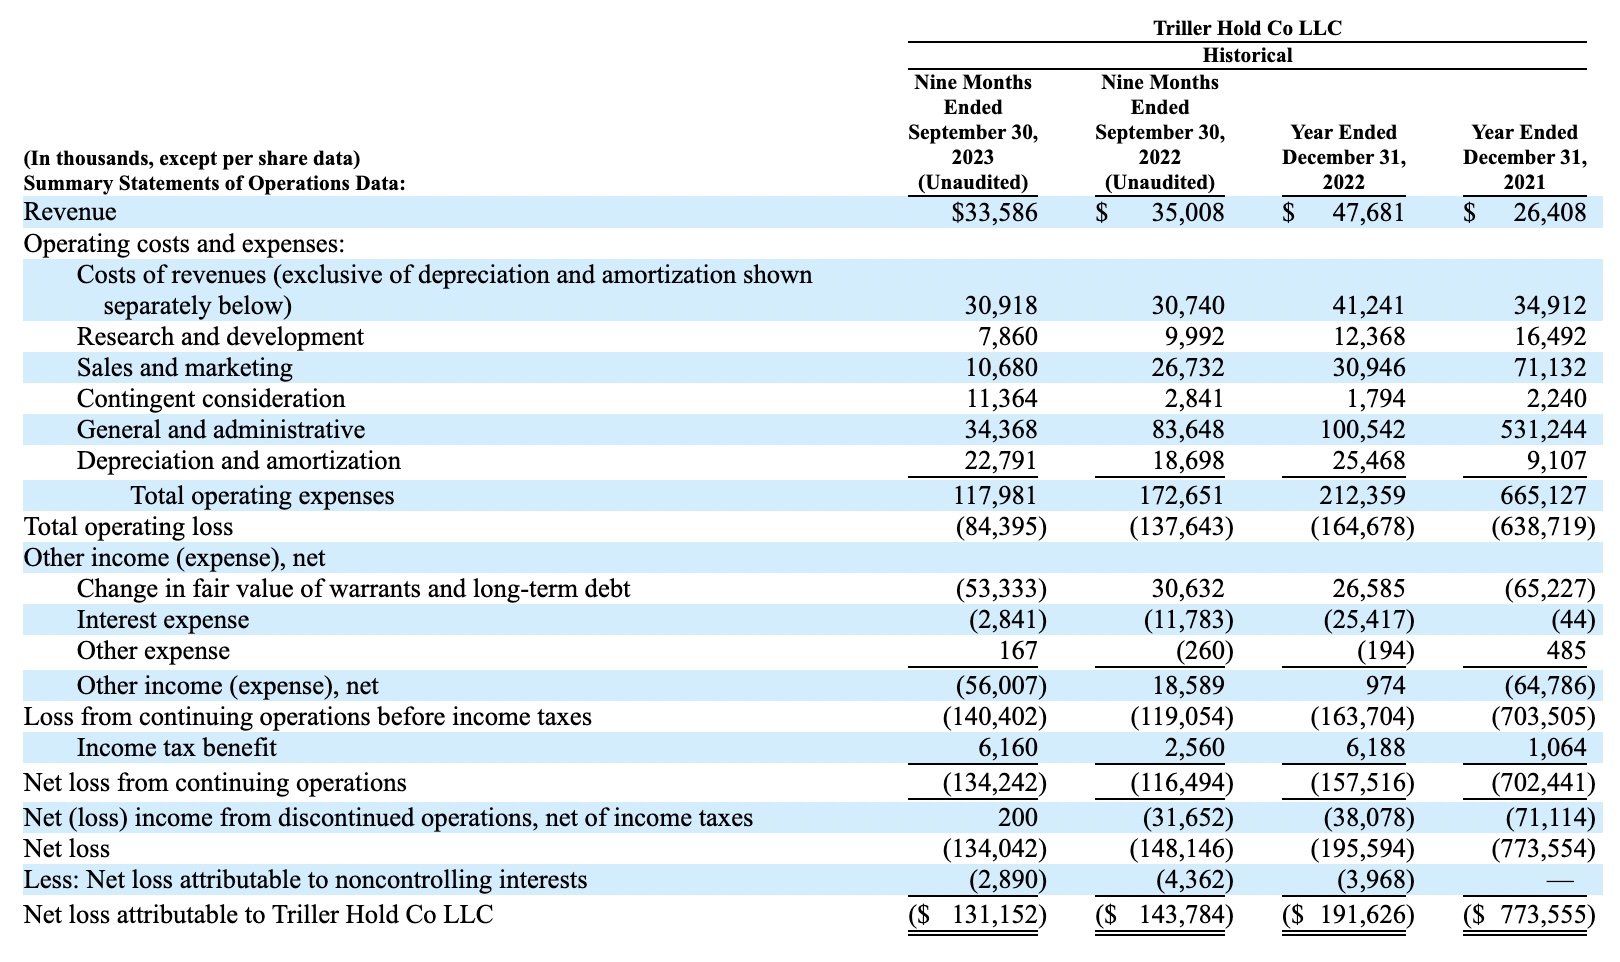Click 'Total operating expenses' label
1620x962 pixels.
pos(262,496)
